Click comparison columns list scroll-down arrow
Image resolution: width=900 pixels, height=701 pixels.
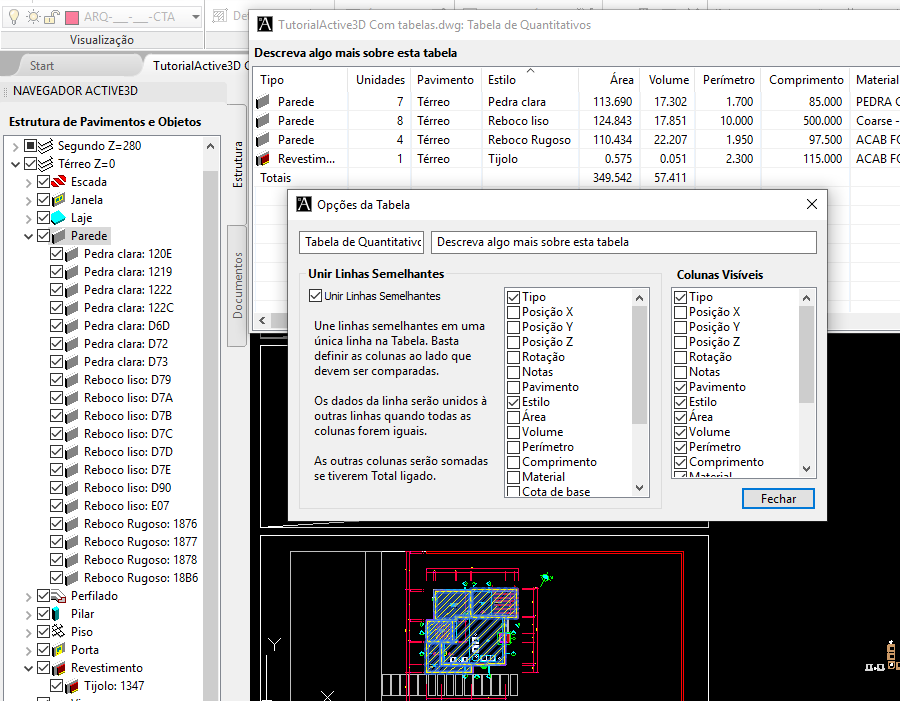click(639, 489)
